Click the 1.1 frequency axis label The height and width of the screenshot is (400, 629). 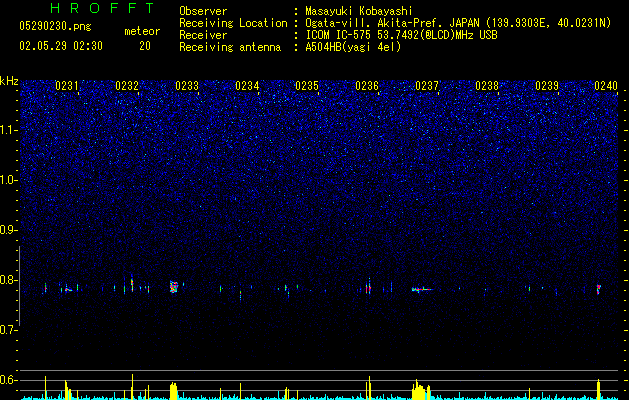8,130
